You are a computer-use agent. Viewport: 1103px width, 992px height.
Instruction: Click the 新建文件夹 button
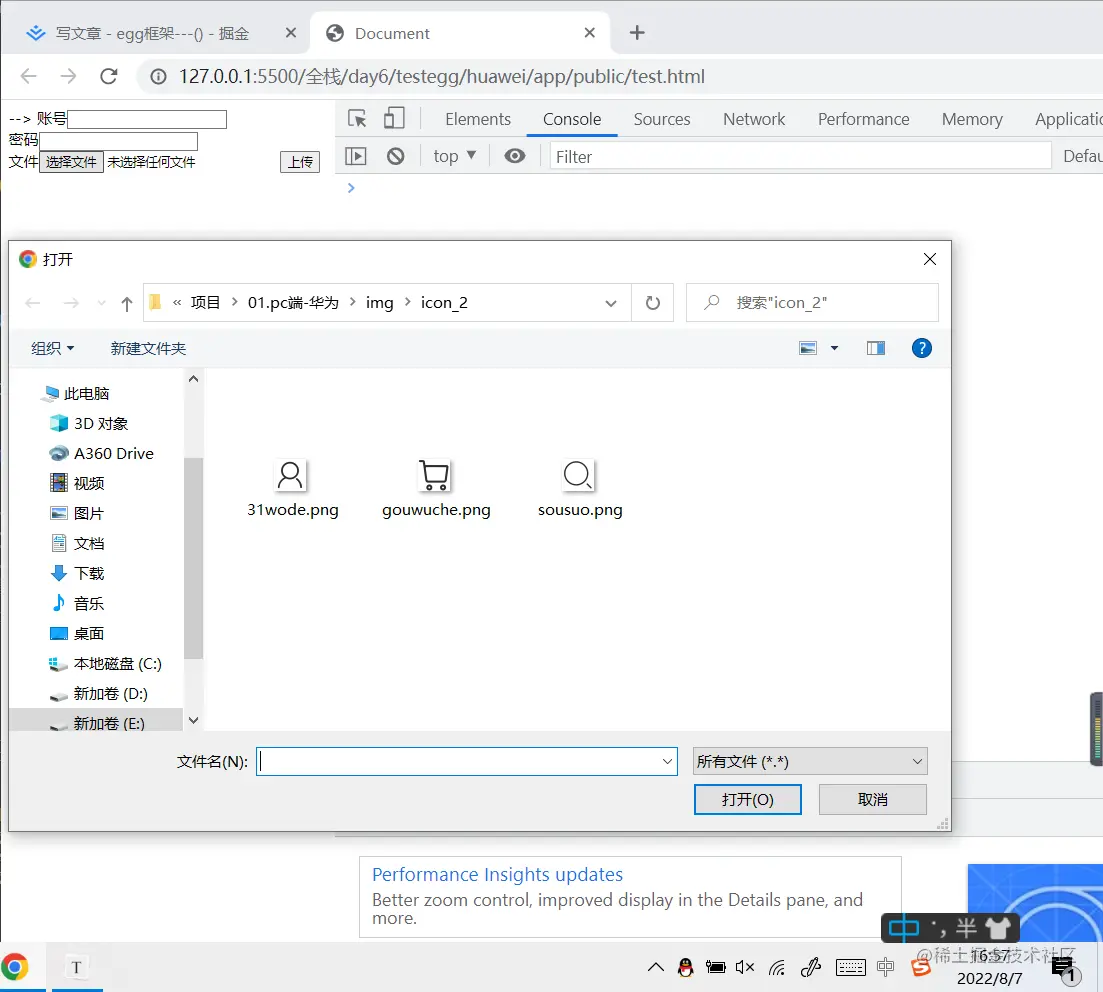click(148, 348)
